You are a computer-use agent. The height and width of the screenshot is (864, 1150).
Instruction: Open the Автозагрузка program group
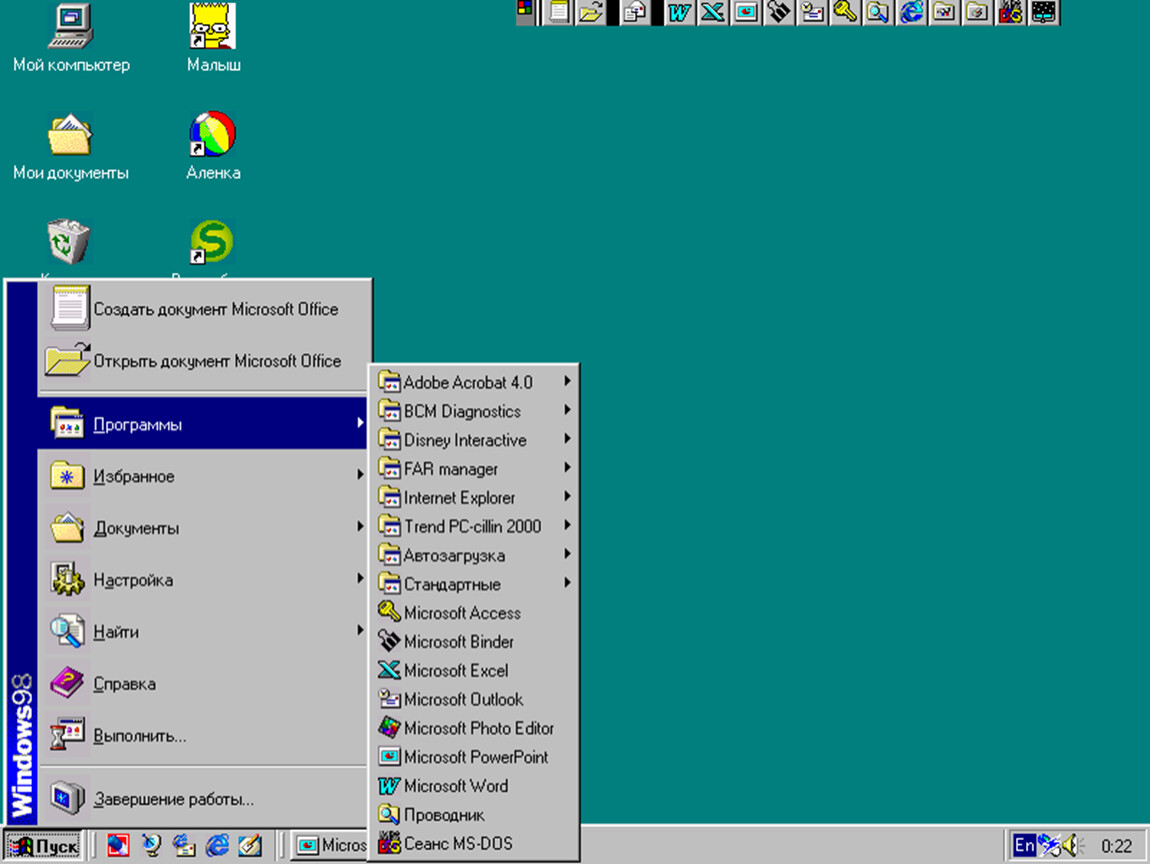[x=475, y=555]
